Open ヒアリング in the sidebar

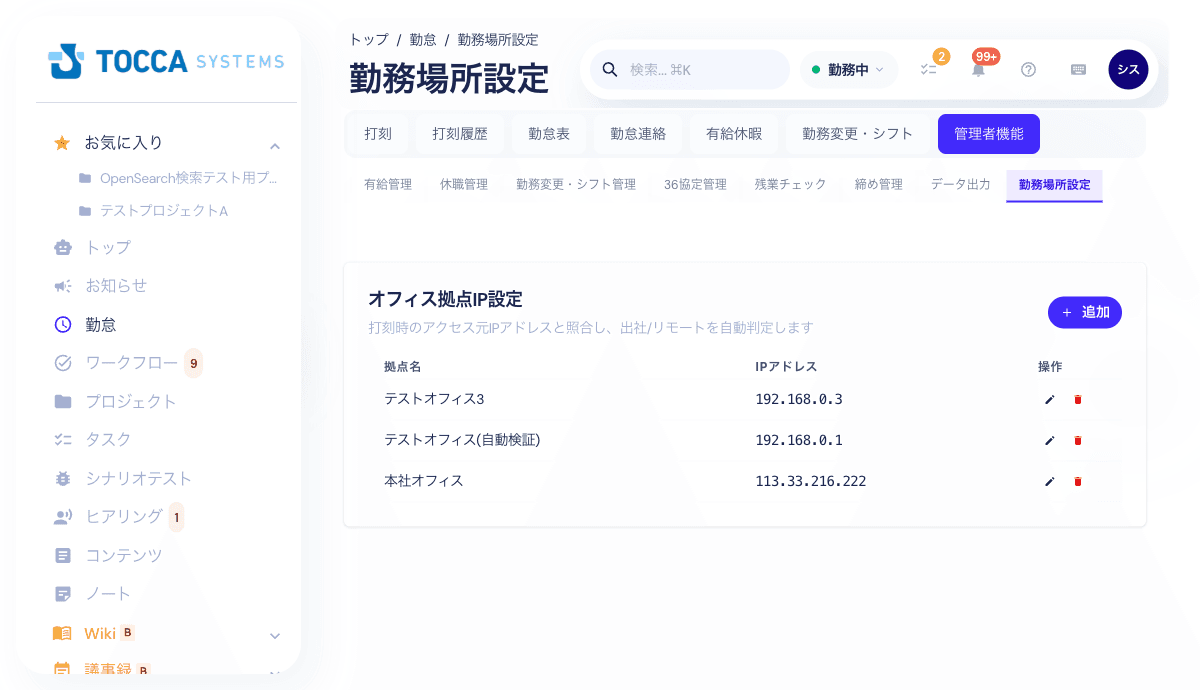click(x=109, y=516)
